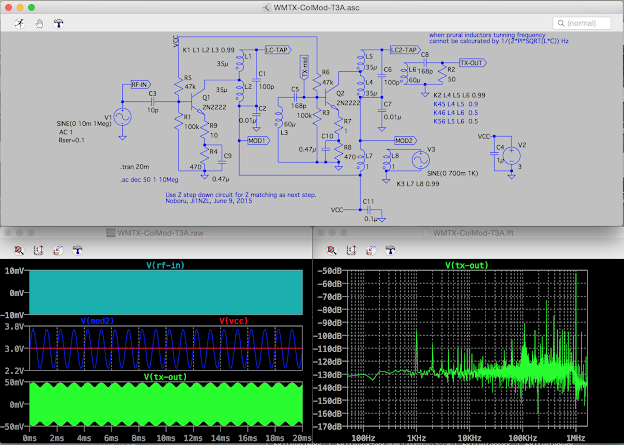This screenshot has width=624, height=445.
Task: Click the LC-TAP net label flag
Action: (277, 50)
